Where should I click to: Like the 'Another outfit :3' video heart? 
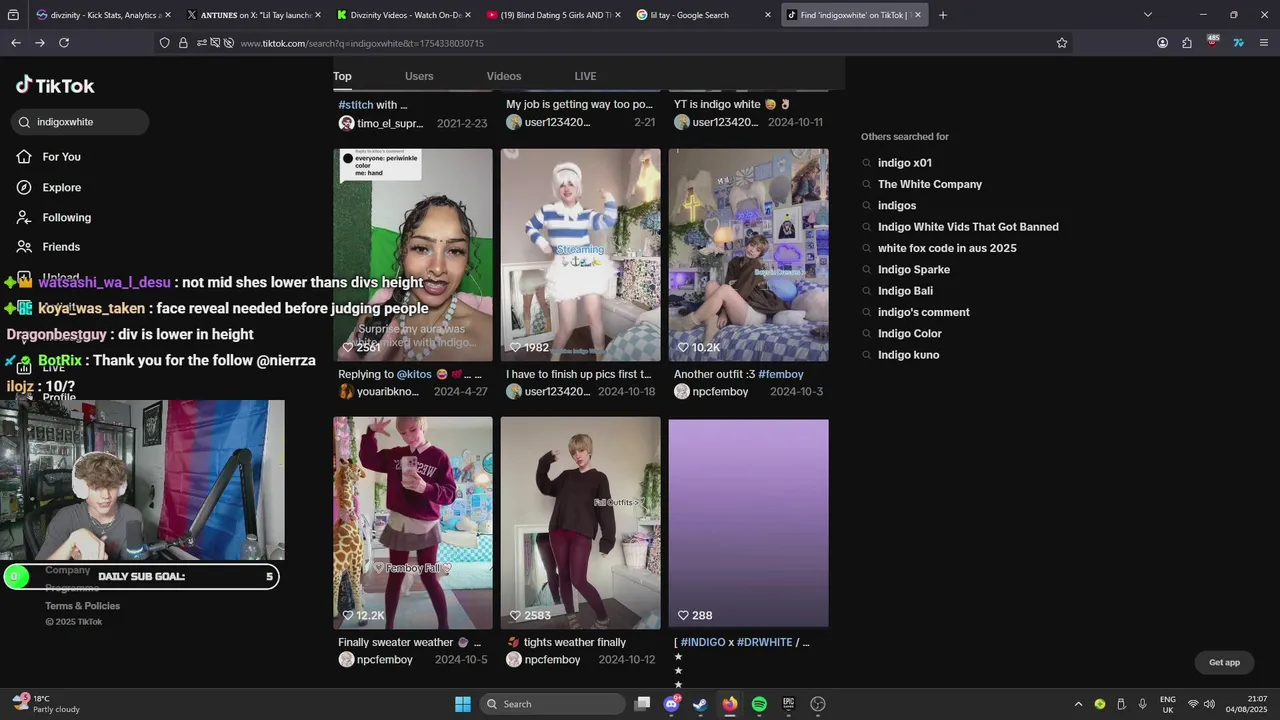point(683,347)
